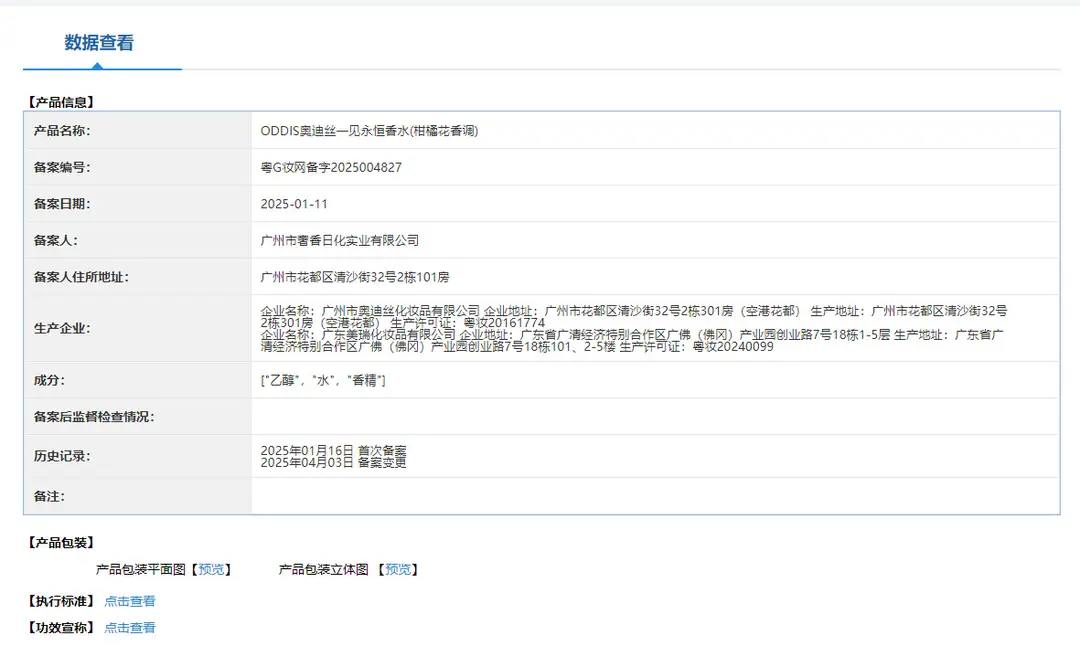Click the 备案人住所地址 value cell
This screenshot has width=1080, height=667.
point(654,277)
